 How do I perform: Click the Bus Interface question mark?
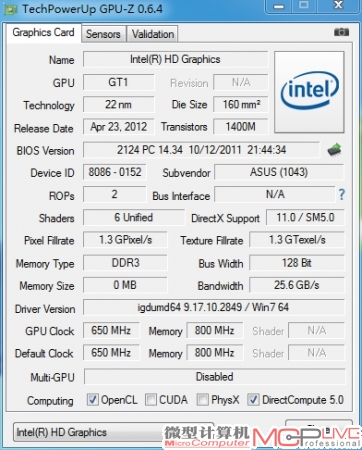341,194
